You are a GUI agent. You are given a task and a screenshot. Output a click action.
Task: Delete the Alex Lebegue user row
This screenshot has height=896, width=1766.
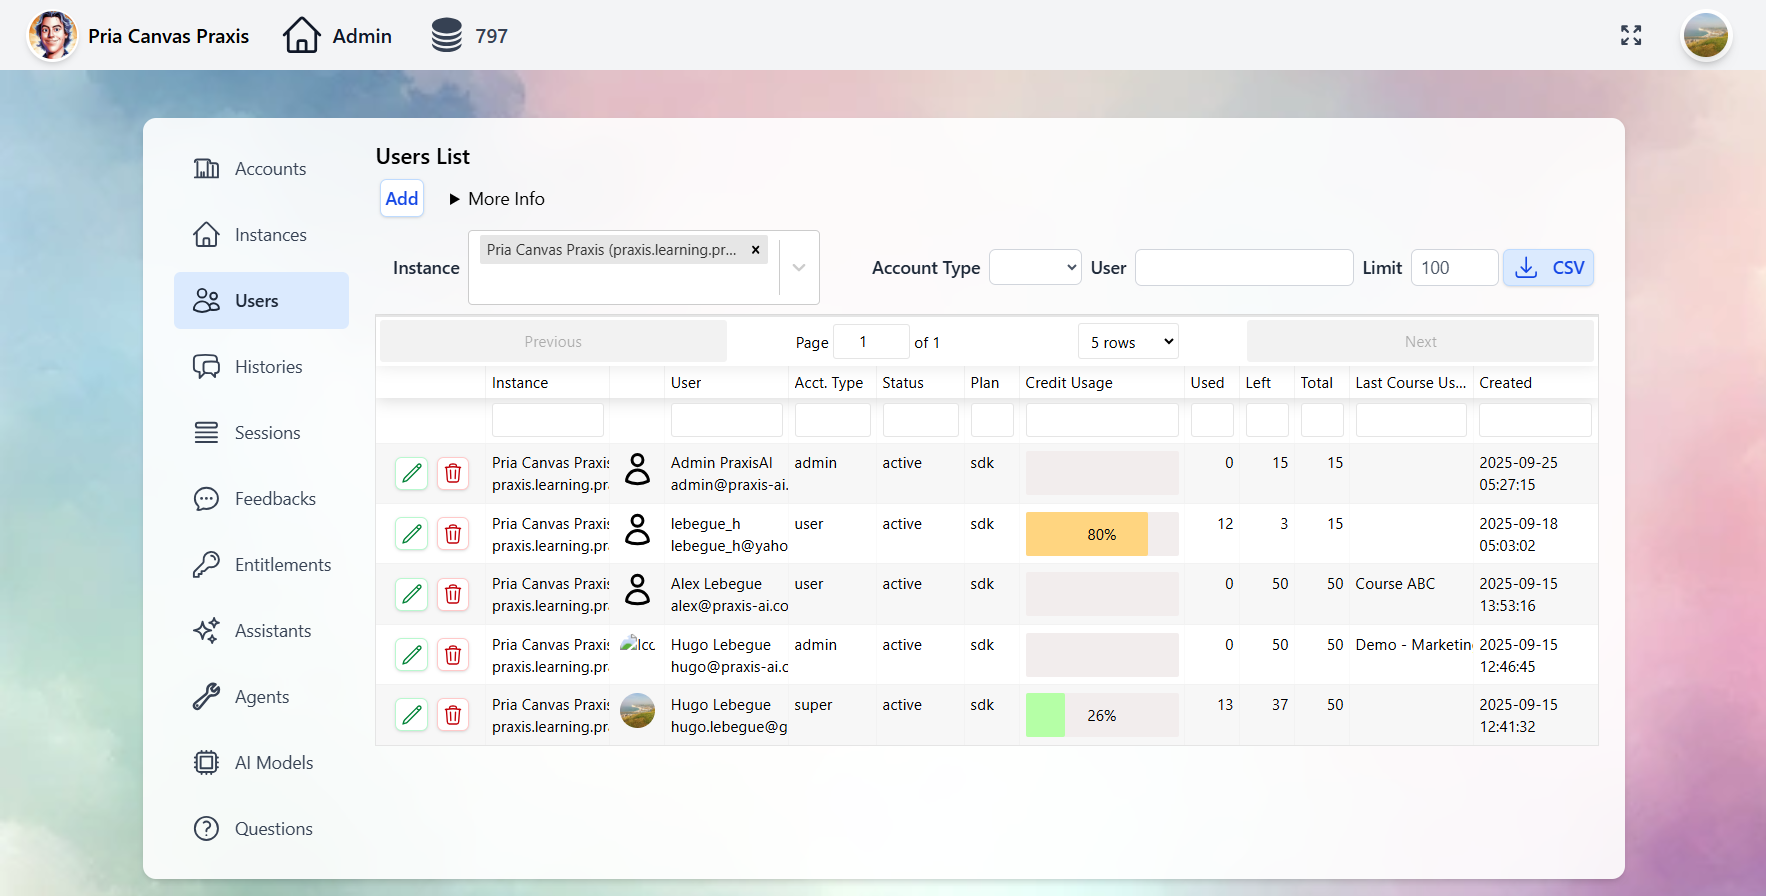(x=453, y=594)
